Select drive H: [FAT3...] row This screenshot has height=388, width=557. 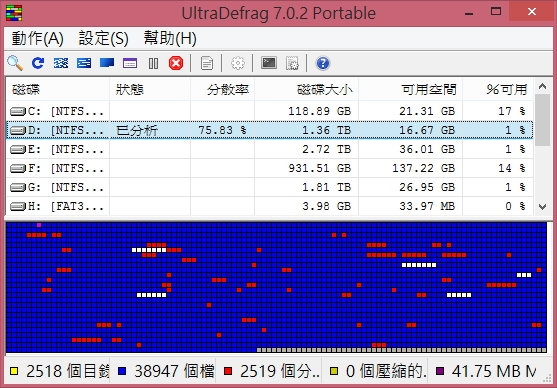270,206
